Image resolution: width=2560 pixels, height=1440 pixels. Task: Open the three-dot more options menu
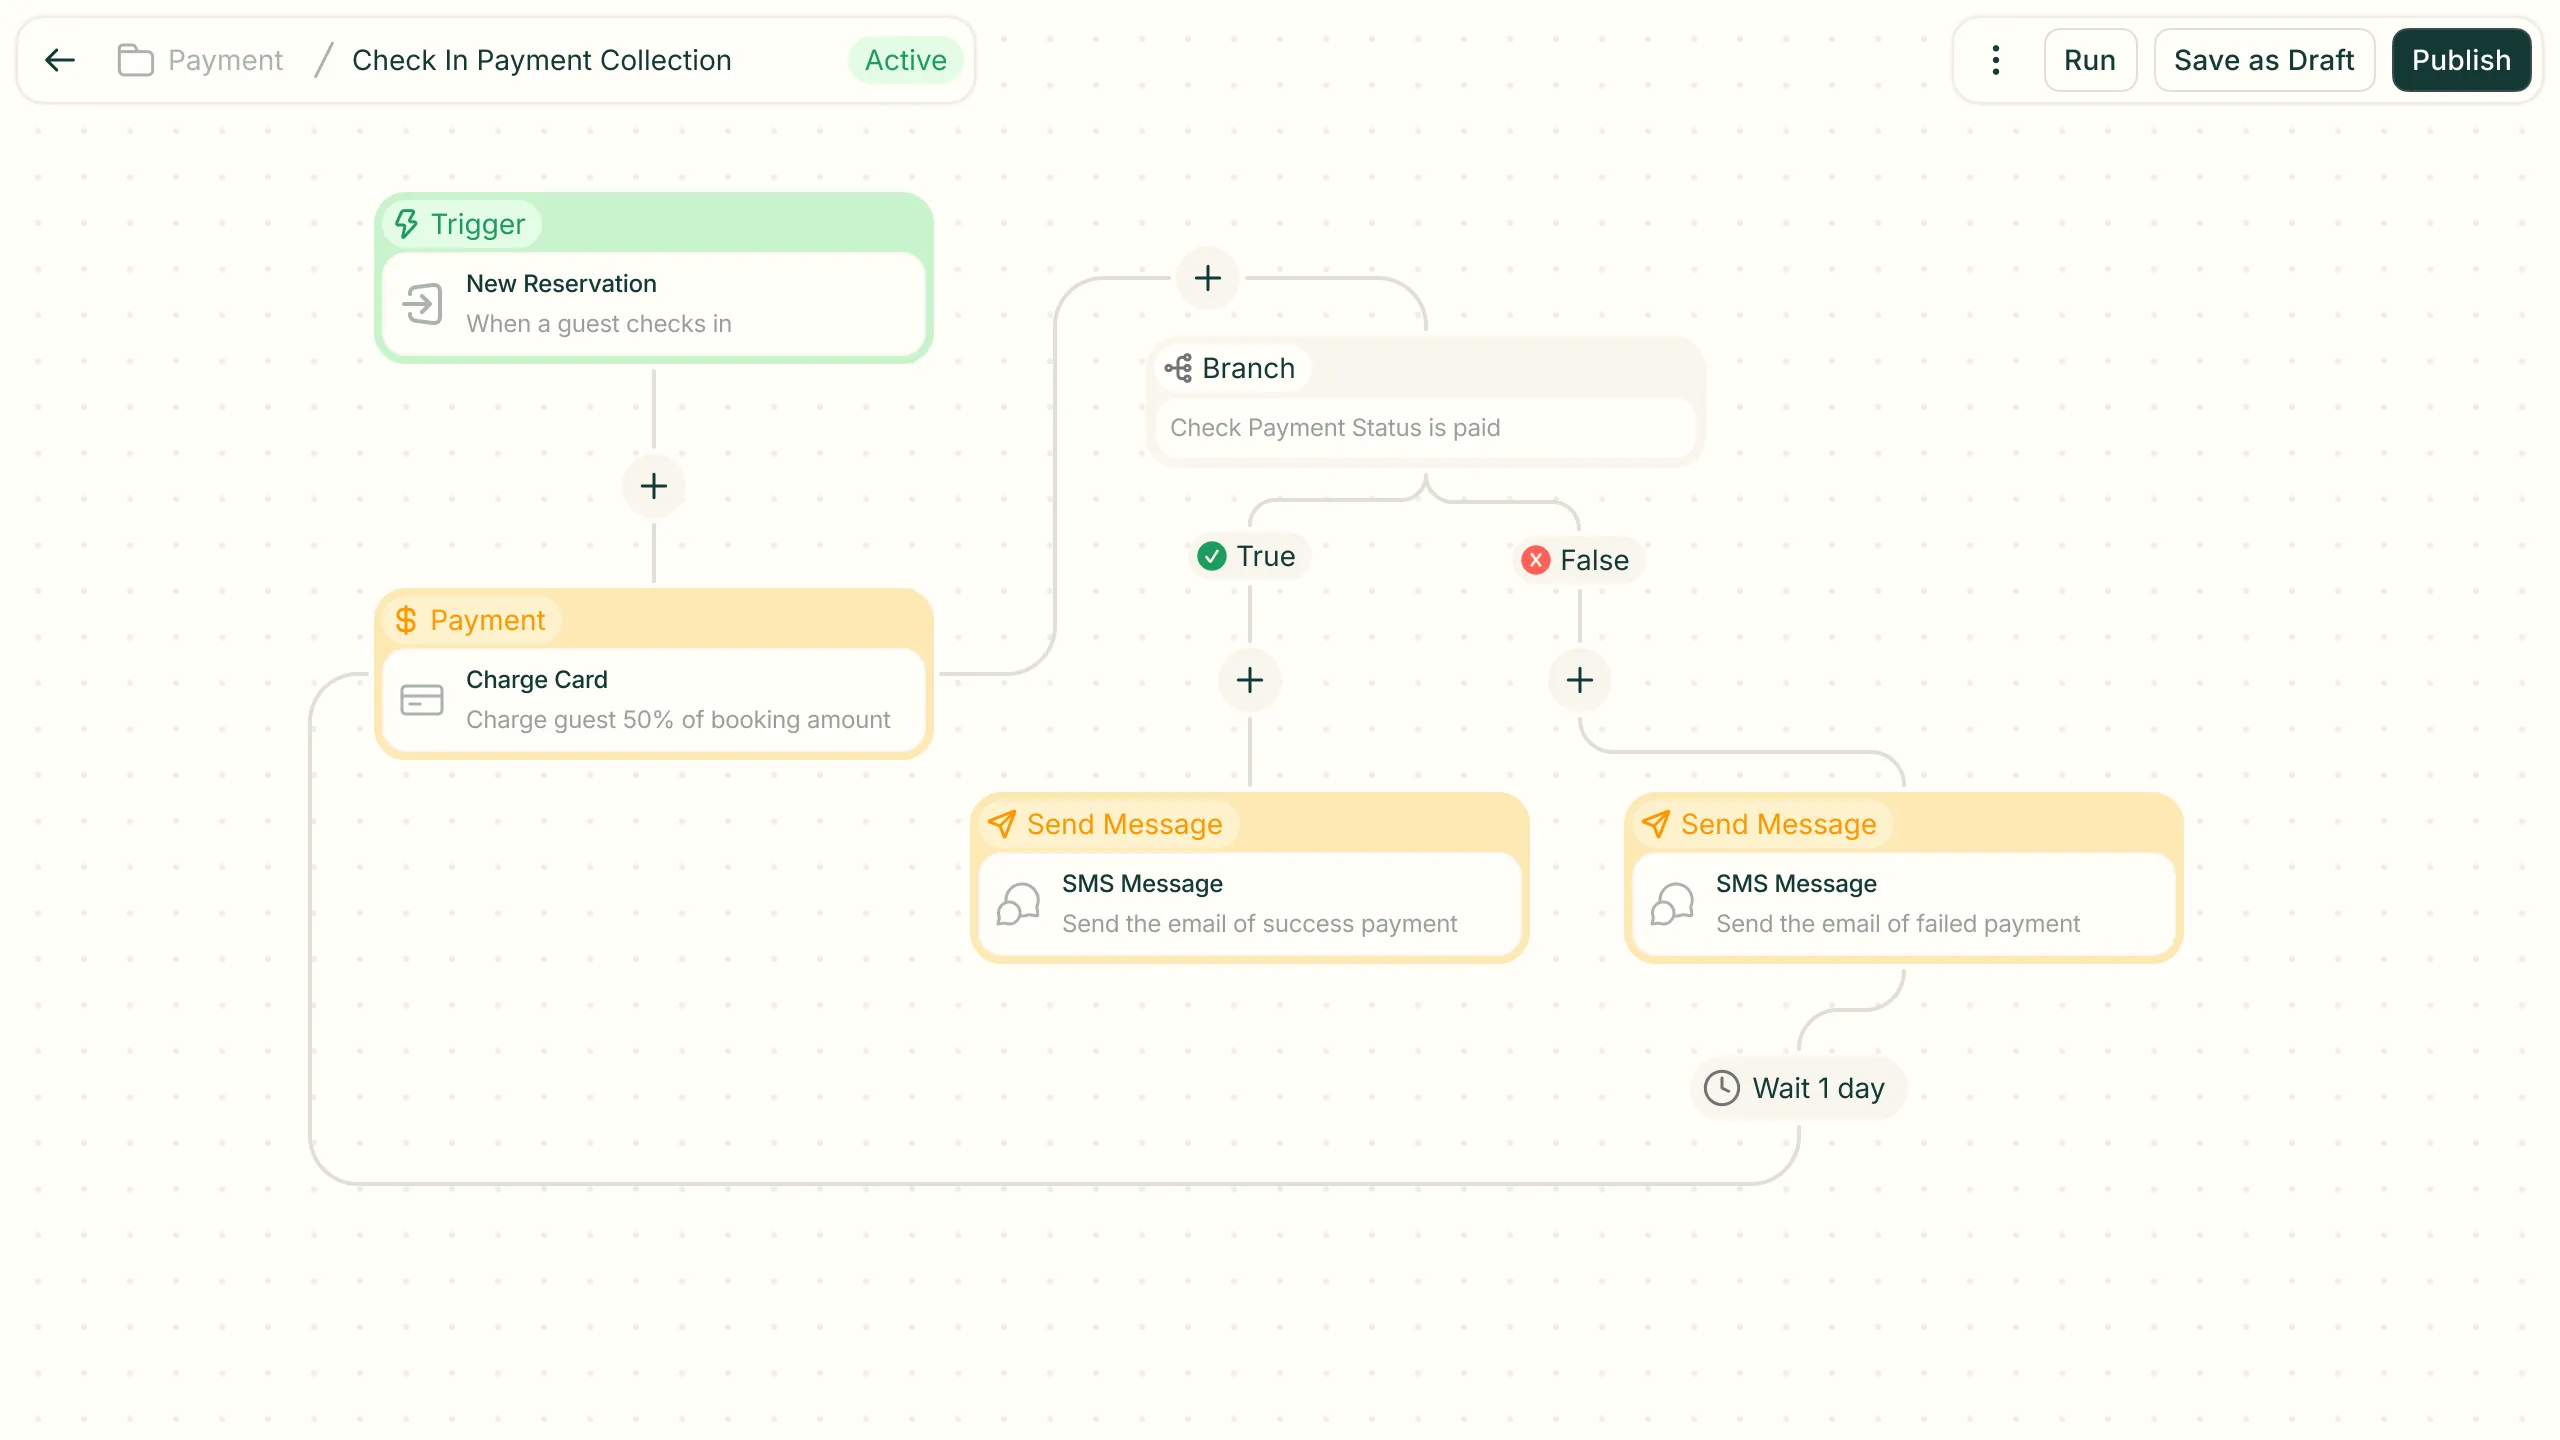click(x=1995, y=60)
